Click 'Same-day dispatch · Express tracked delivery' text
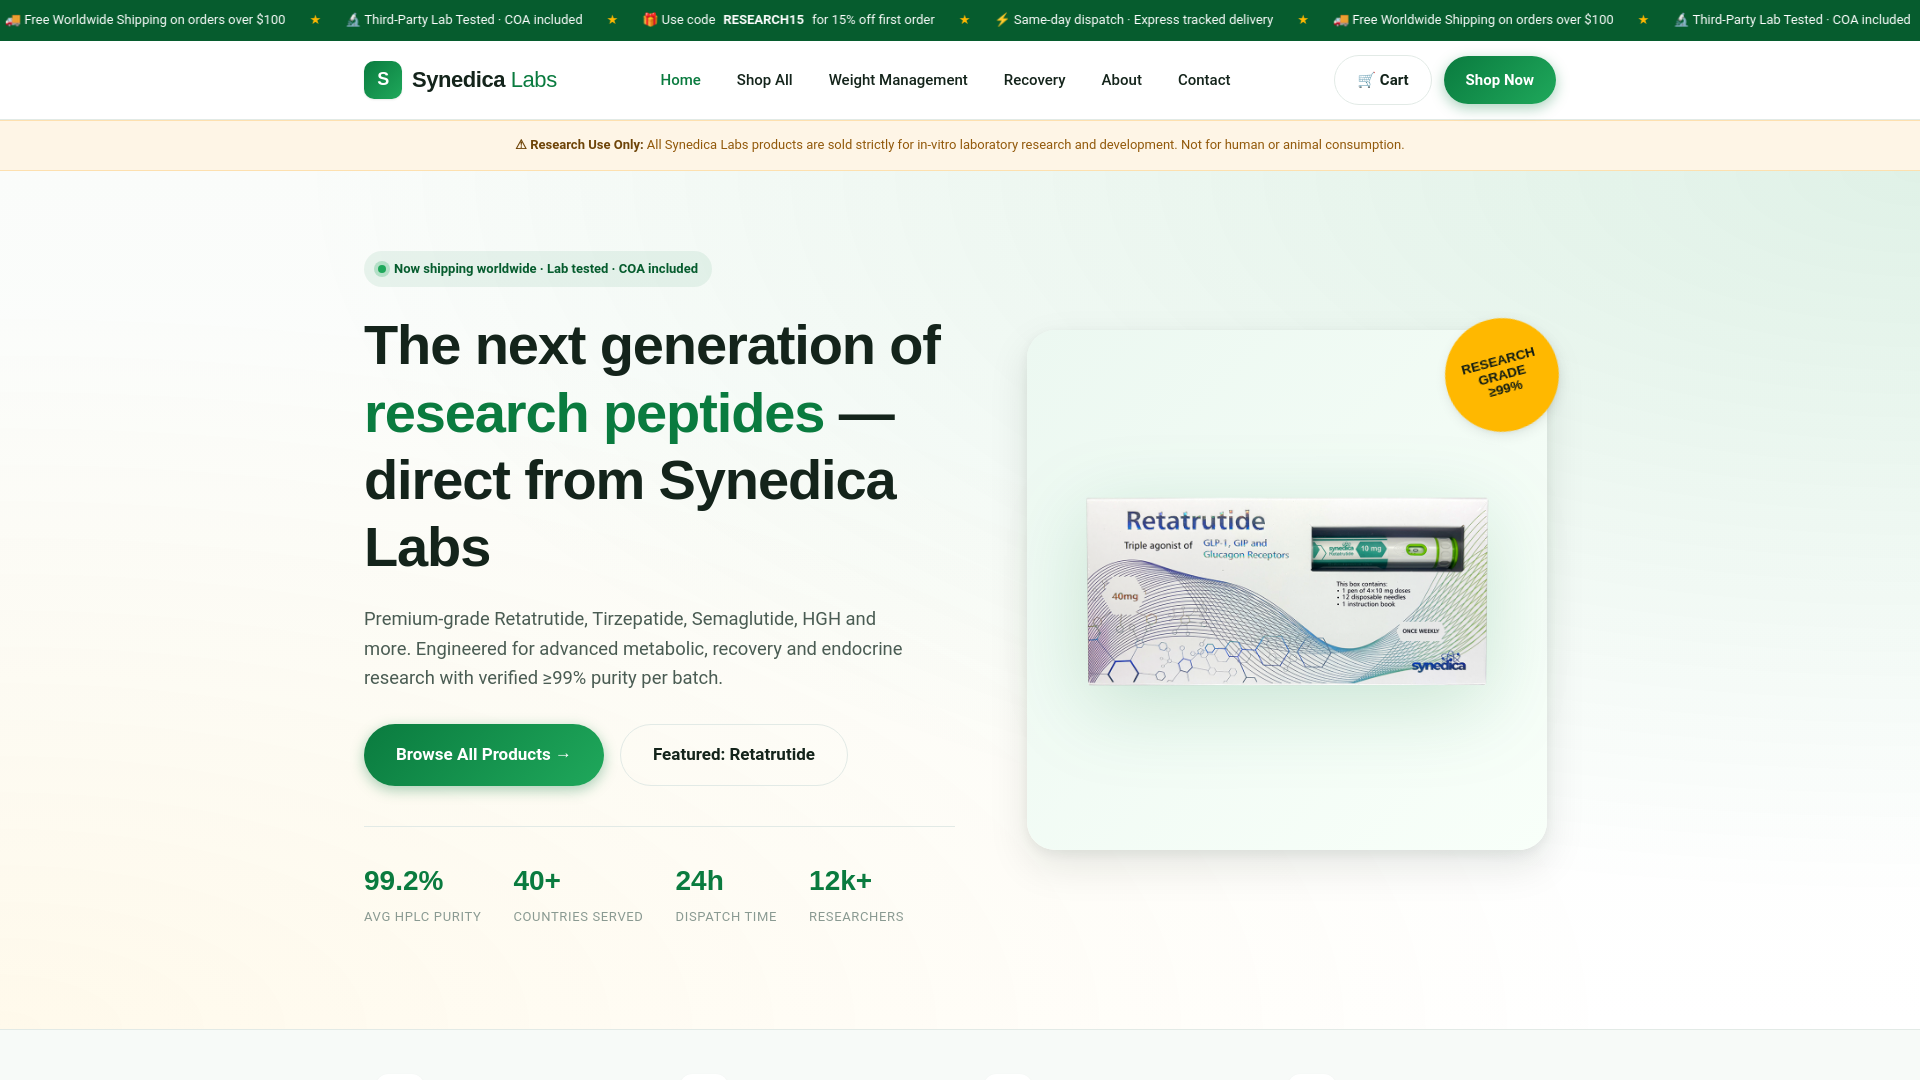Screen dimensions: 1920x1080 coord(1143,20)
